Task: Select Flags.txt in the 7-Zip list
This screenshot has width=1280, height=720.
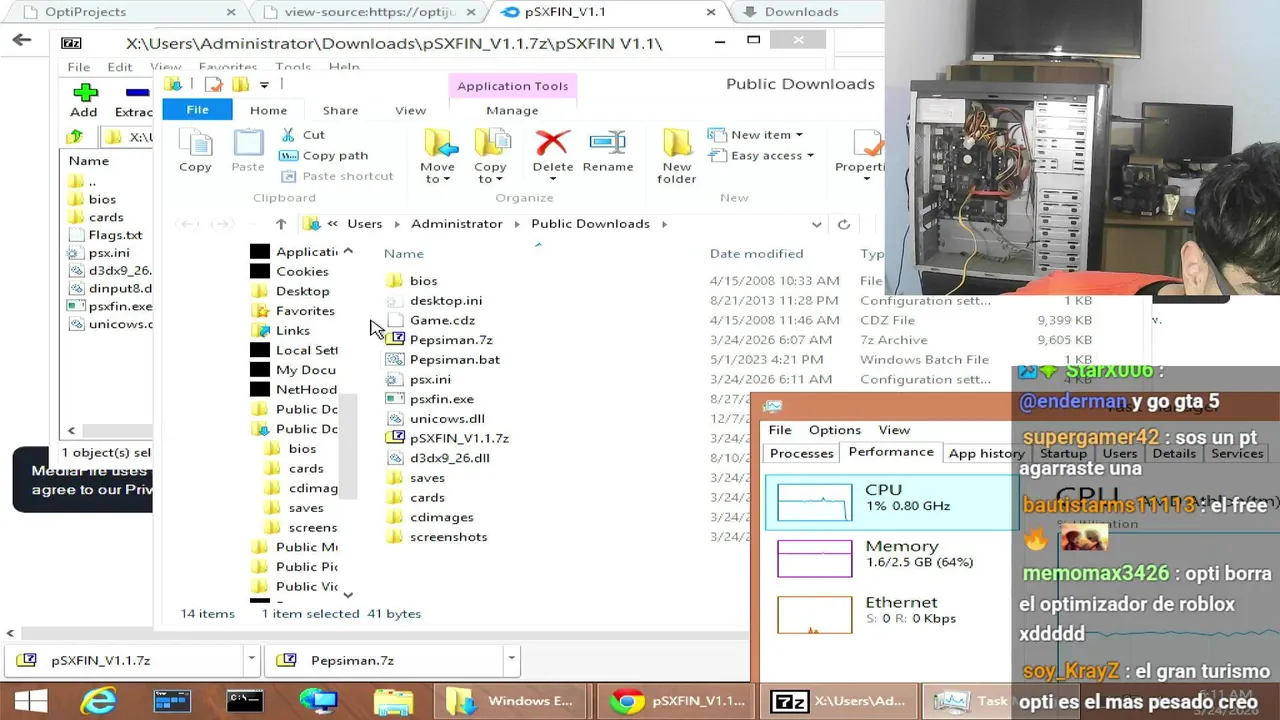Action: point(115,235)
